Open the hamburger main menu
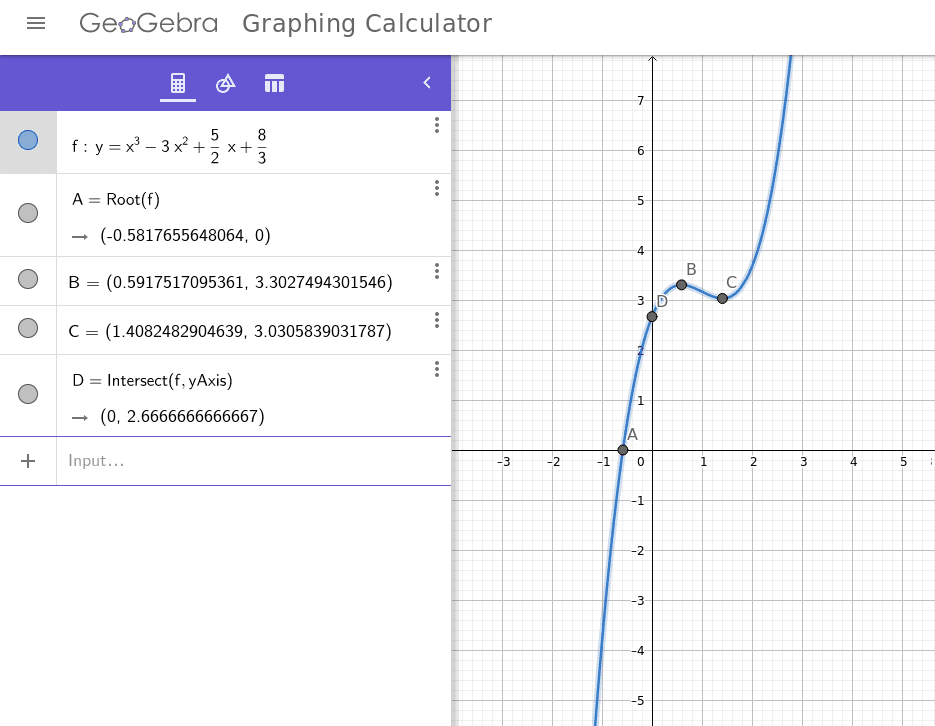The width and height of the screenshot is (935, 726). pyautogui.click(x=36, y=23)
